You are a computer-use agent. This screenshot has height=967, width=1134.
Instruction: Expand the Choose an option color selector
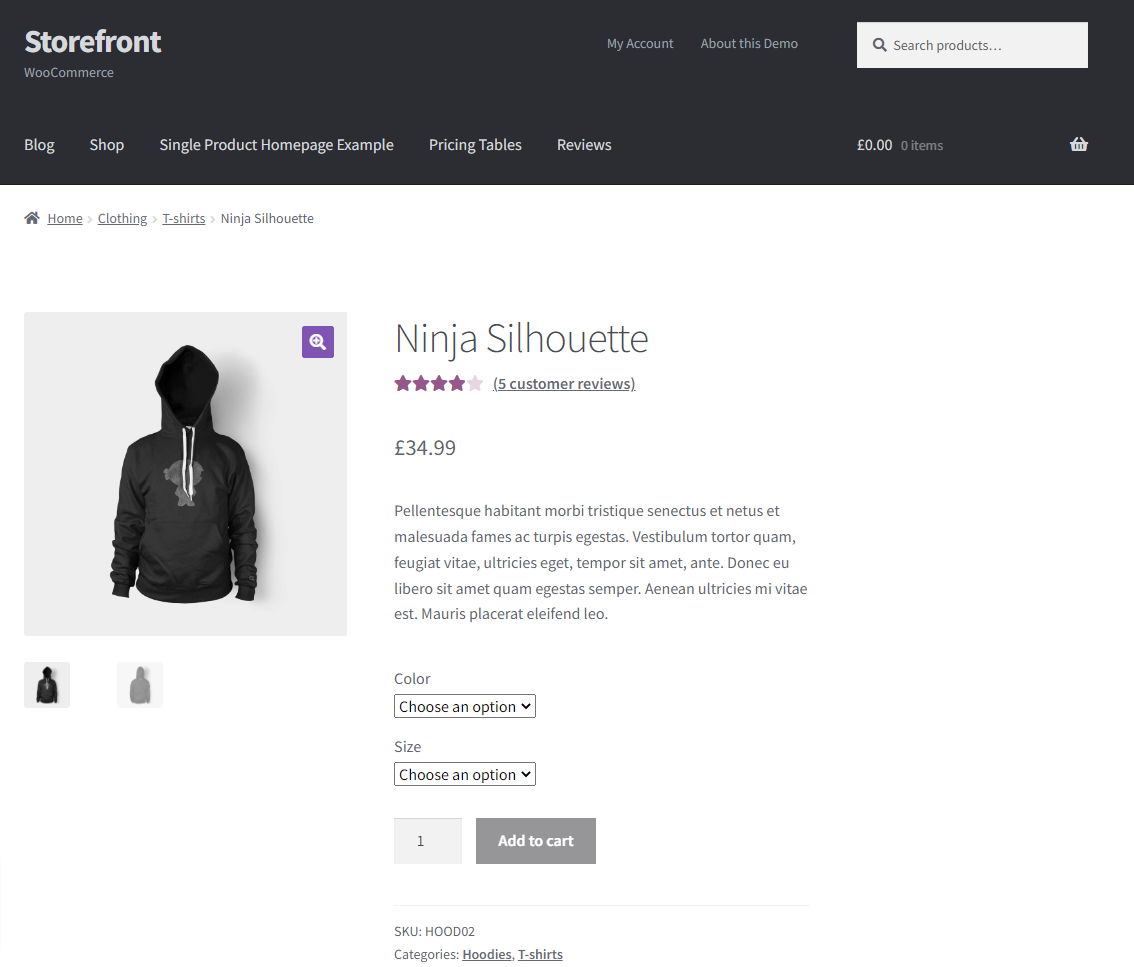pyautogui.click(x=464, y=705)
